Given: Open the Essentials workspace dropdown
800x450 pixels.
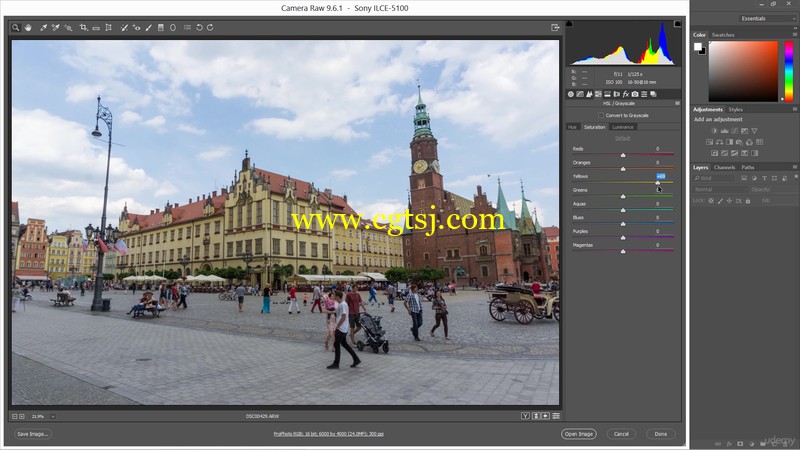Looking at the screenshot, I should [x=767, y=18].
